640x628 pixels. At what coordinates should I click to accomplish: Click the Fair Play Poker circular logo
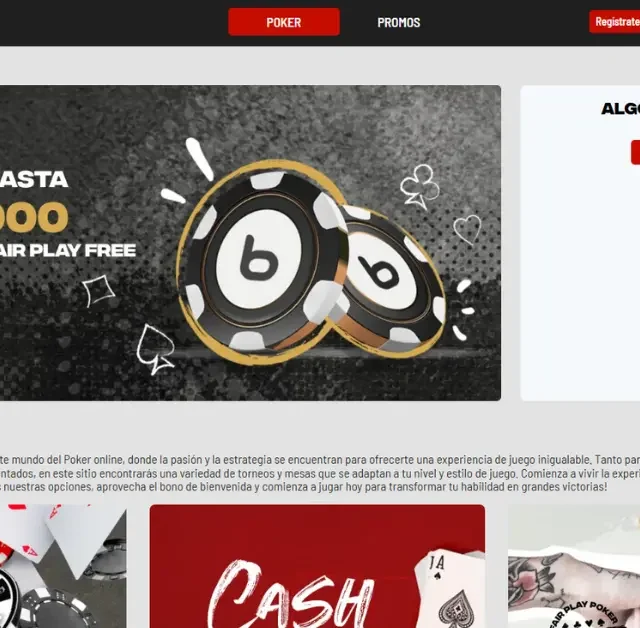point(584,614)
